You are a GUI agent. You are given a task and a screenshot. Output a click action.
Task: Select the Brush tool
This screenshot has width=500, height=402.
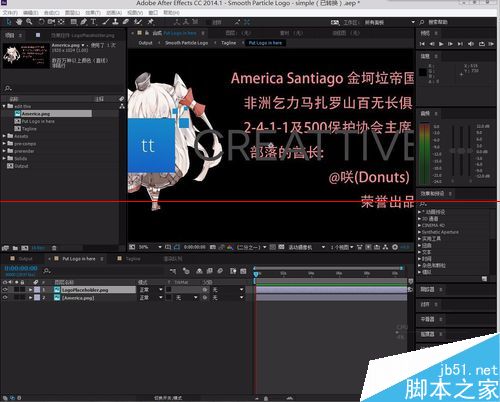coord(106,22)
